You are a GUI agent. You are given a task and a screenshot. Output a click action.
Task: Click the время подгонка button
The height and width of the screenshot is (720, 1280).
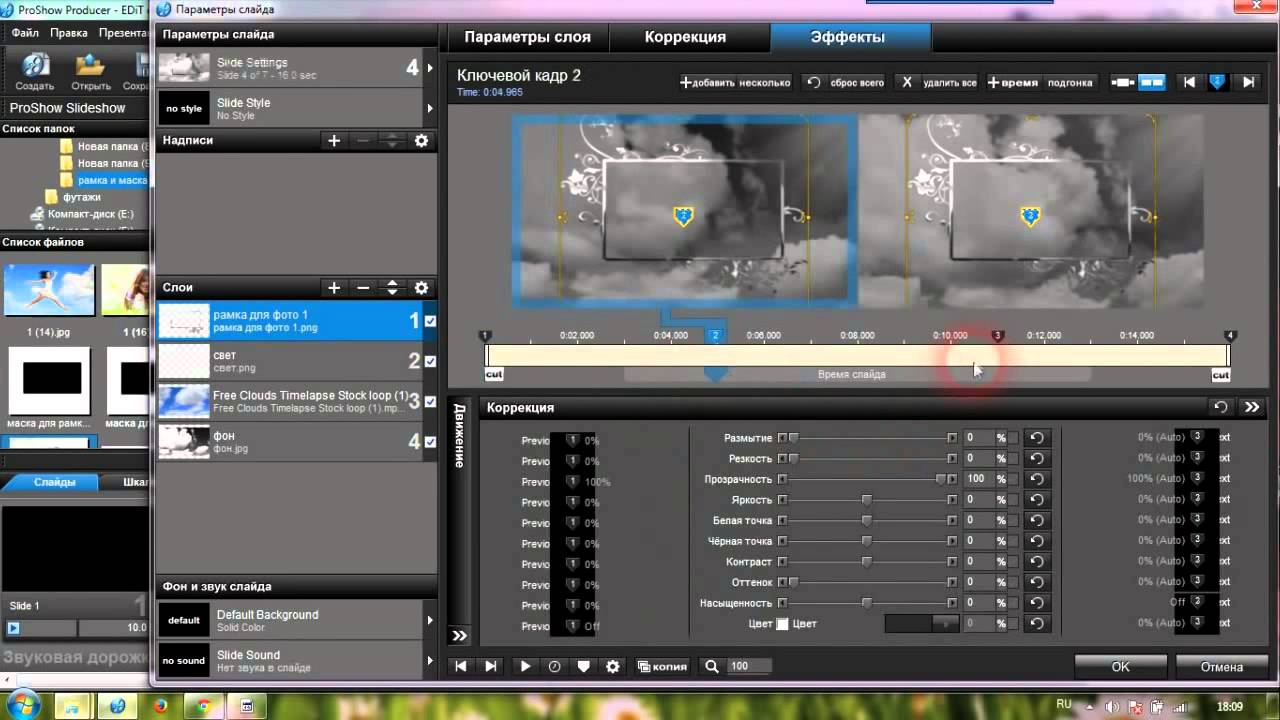click(x=1041, y=83)
